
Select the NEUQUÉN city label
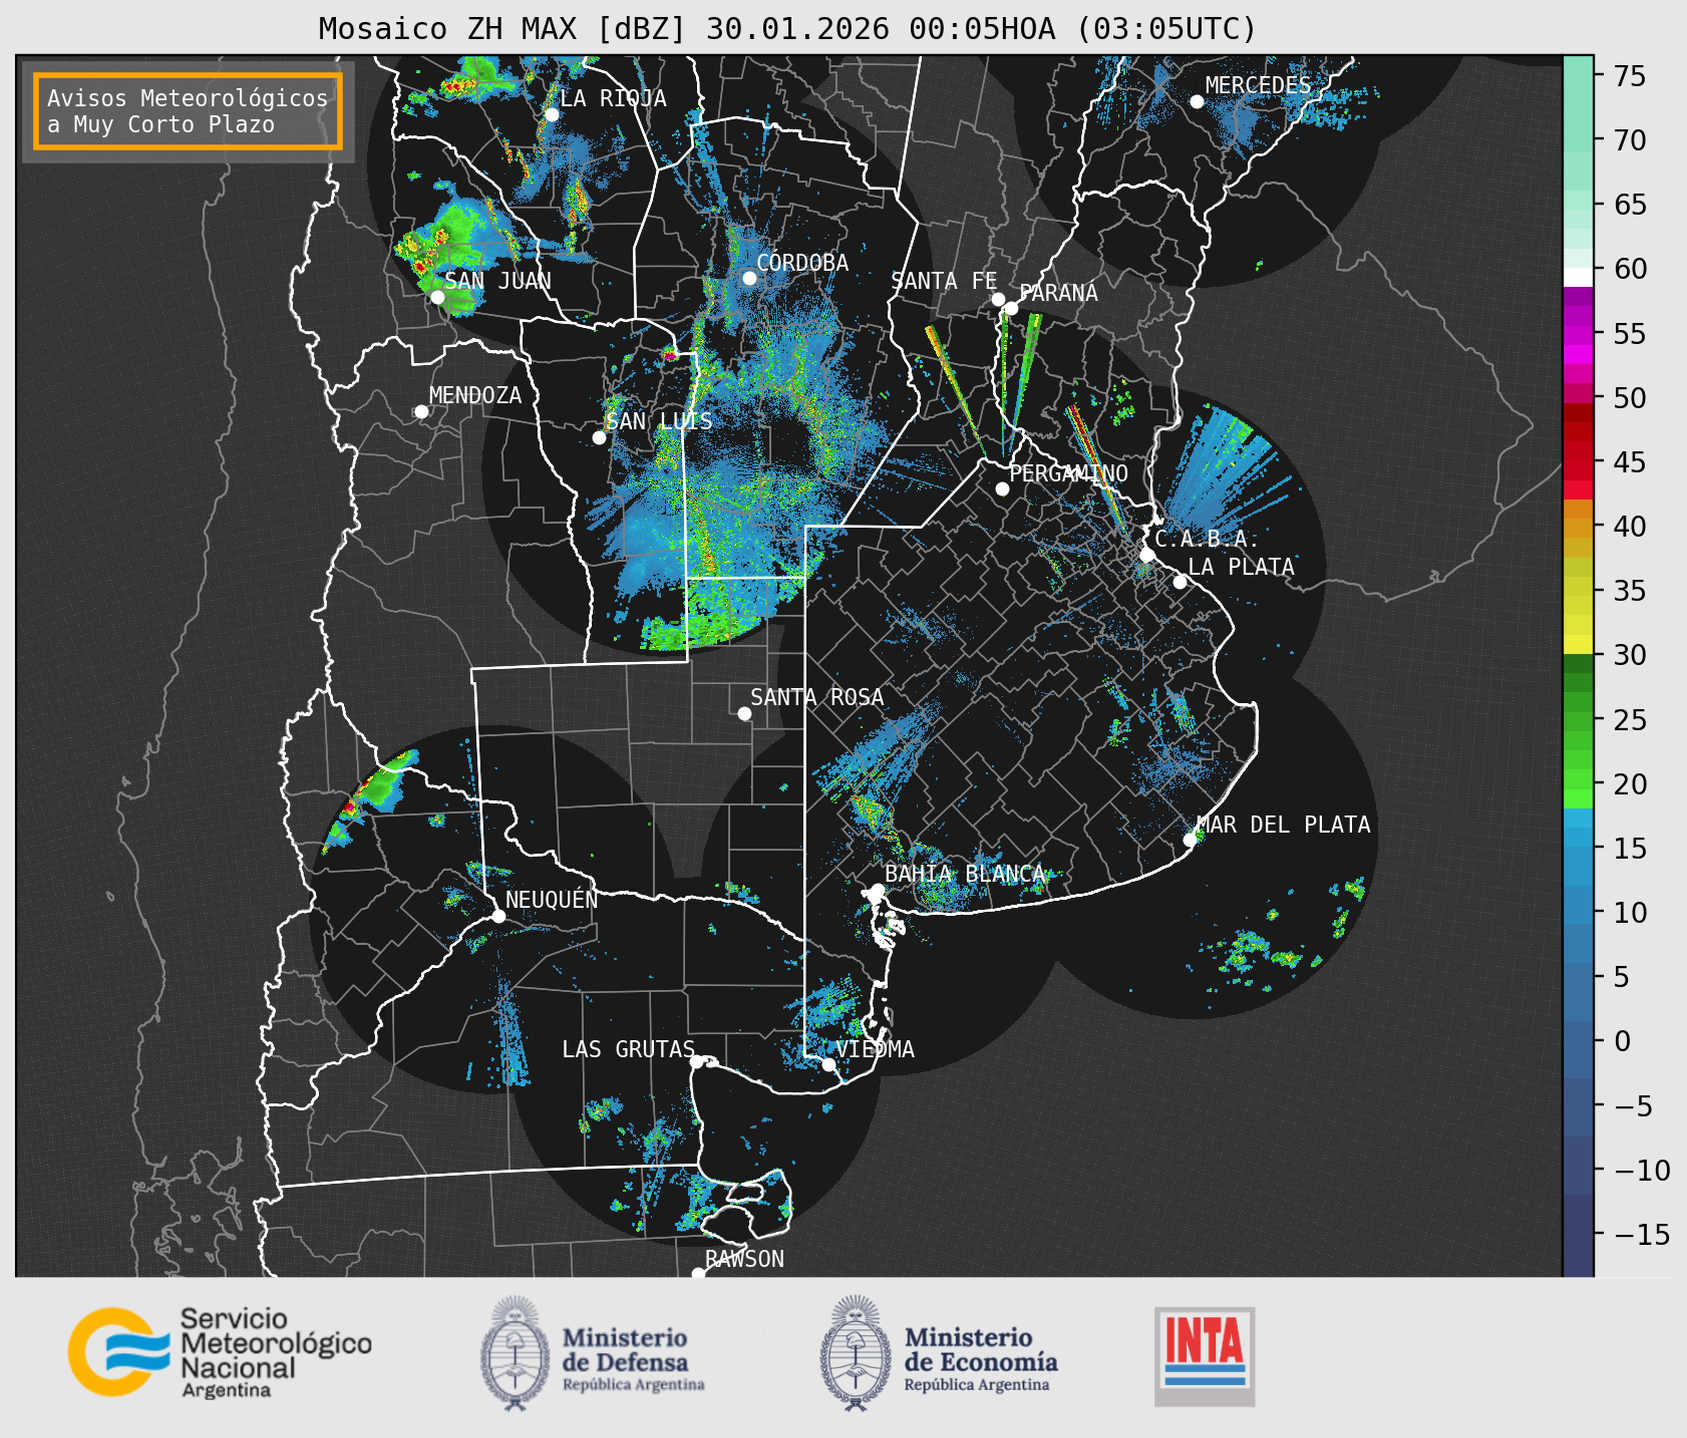(552, 900)
